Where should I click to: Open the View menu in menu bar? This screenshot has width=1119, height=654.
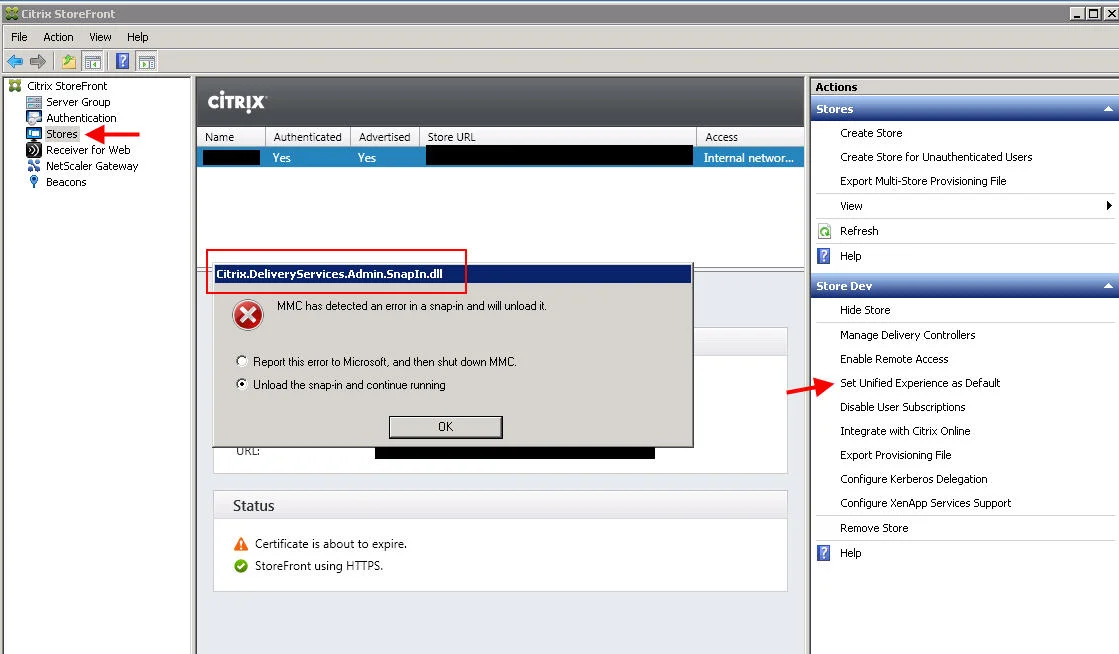tap(100, 37)
